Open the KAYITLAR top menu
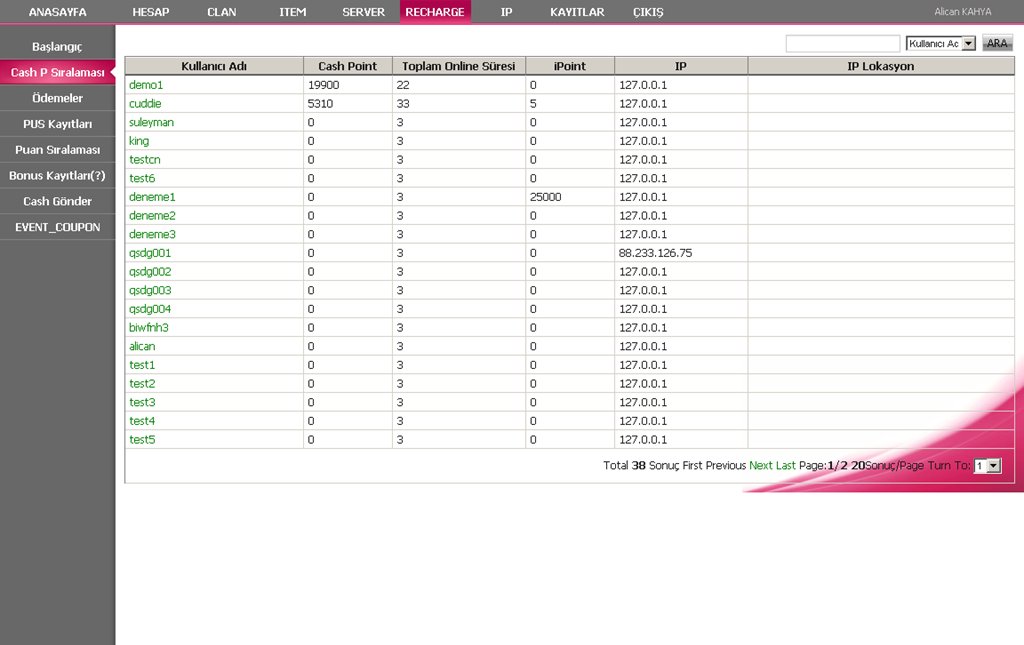 click(577, 12)
